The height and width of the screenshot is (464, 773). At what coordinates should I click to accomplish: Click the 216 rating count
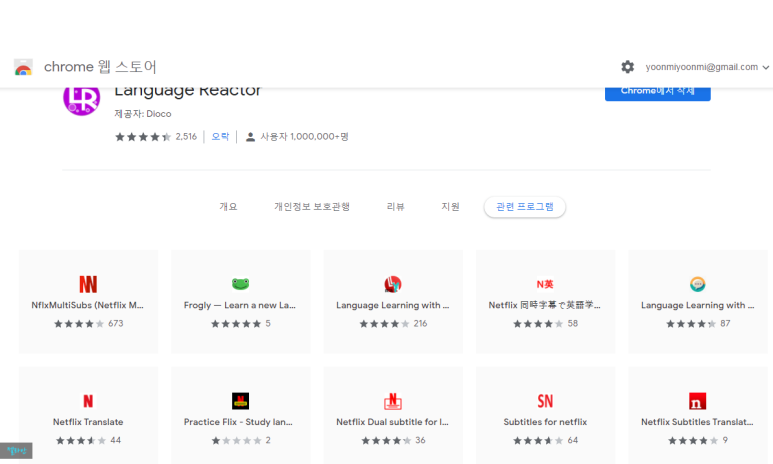421,323
